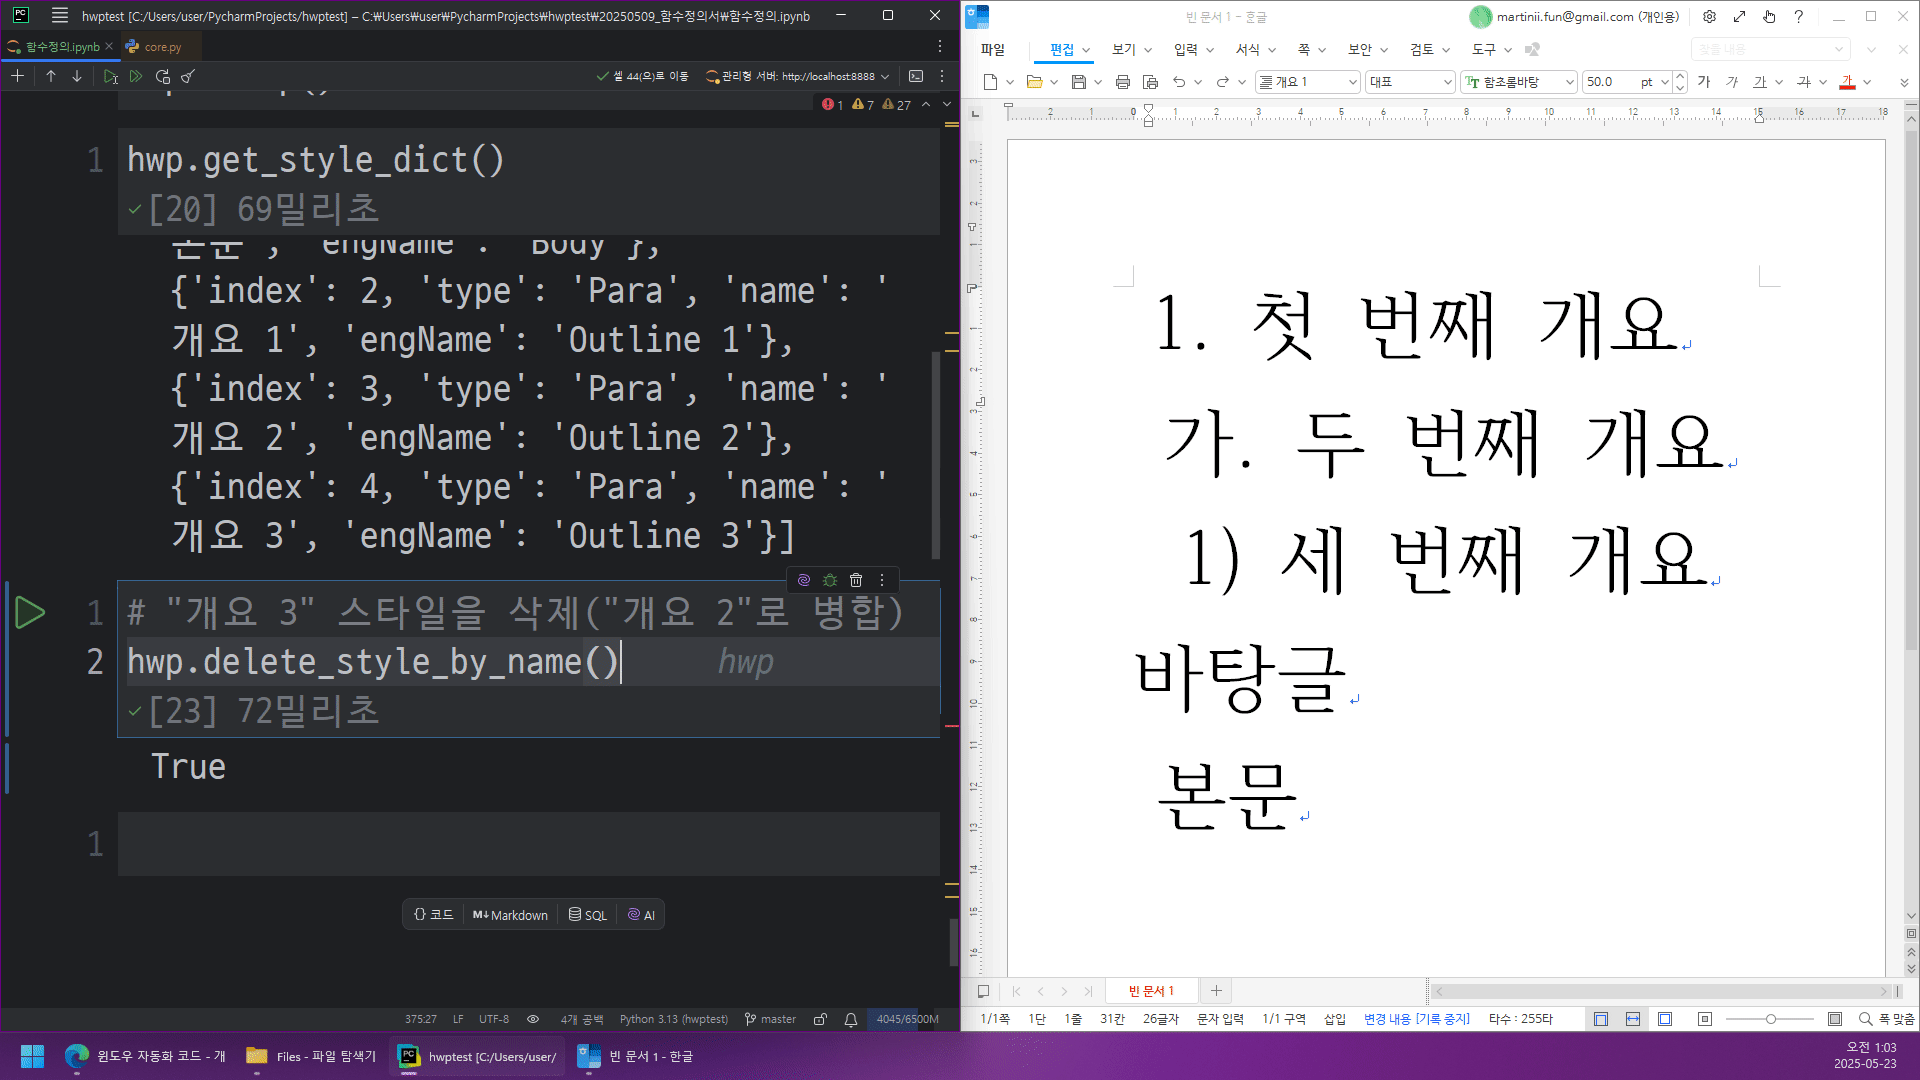Click the font size 50.0 input field
The image size is (1920, 1080).
(x=1608, y=82)
